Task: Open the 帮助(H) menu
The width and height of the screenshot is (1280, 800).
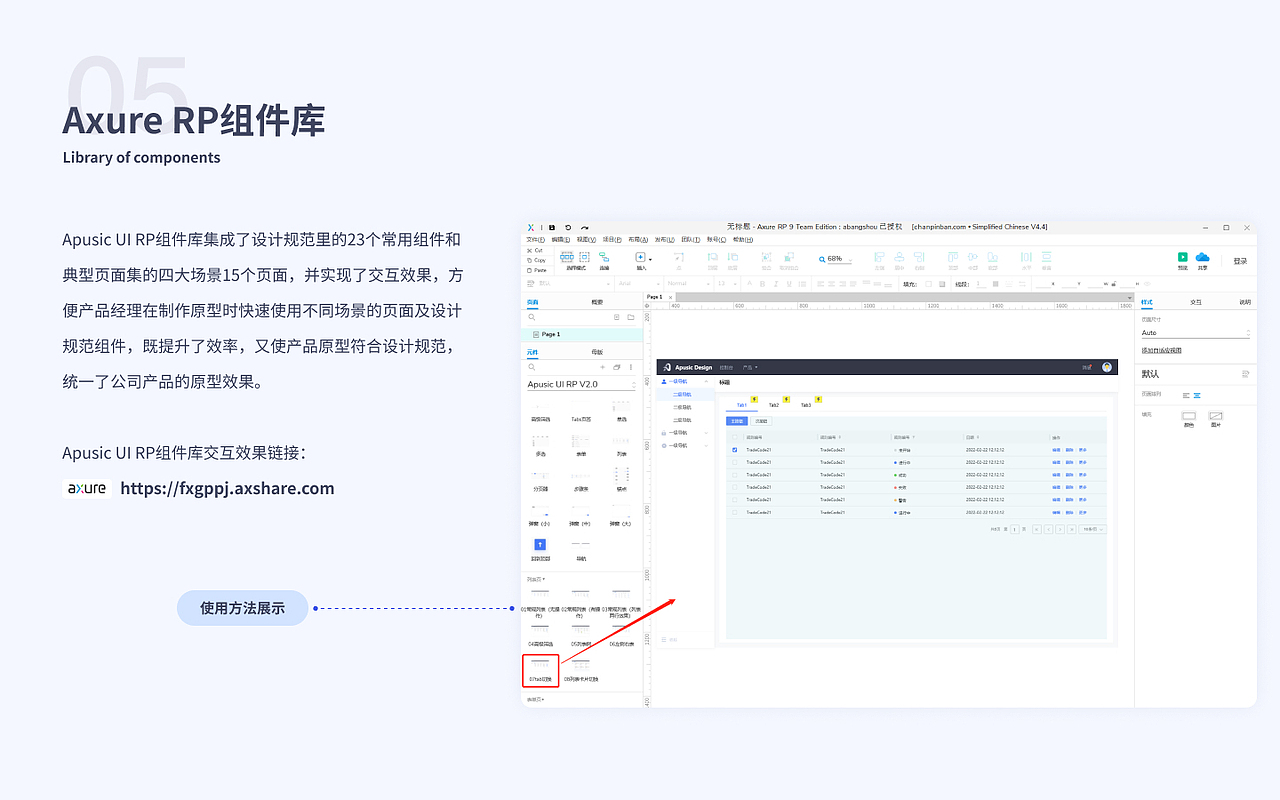Action: 742,240
